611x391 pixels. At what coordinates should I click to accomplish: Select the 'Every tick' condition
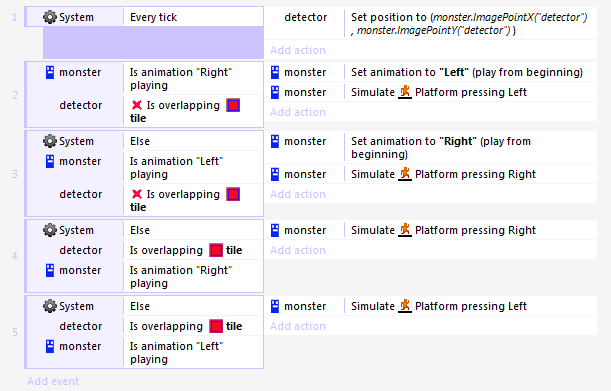click(x=193, y=17)
